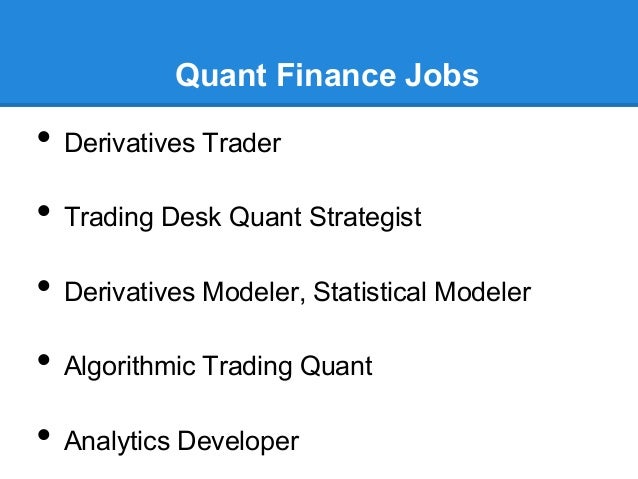Click the word Trader in the first bullet
This screenshot has height=479, width=638.
[242, 143]
